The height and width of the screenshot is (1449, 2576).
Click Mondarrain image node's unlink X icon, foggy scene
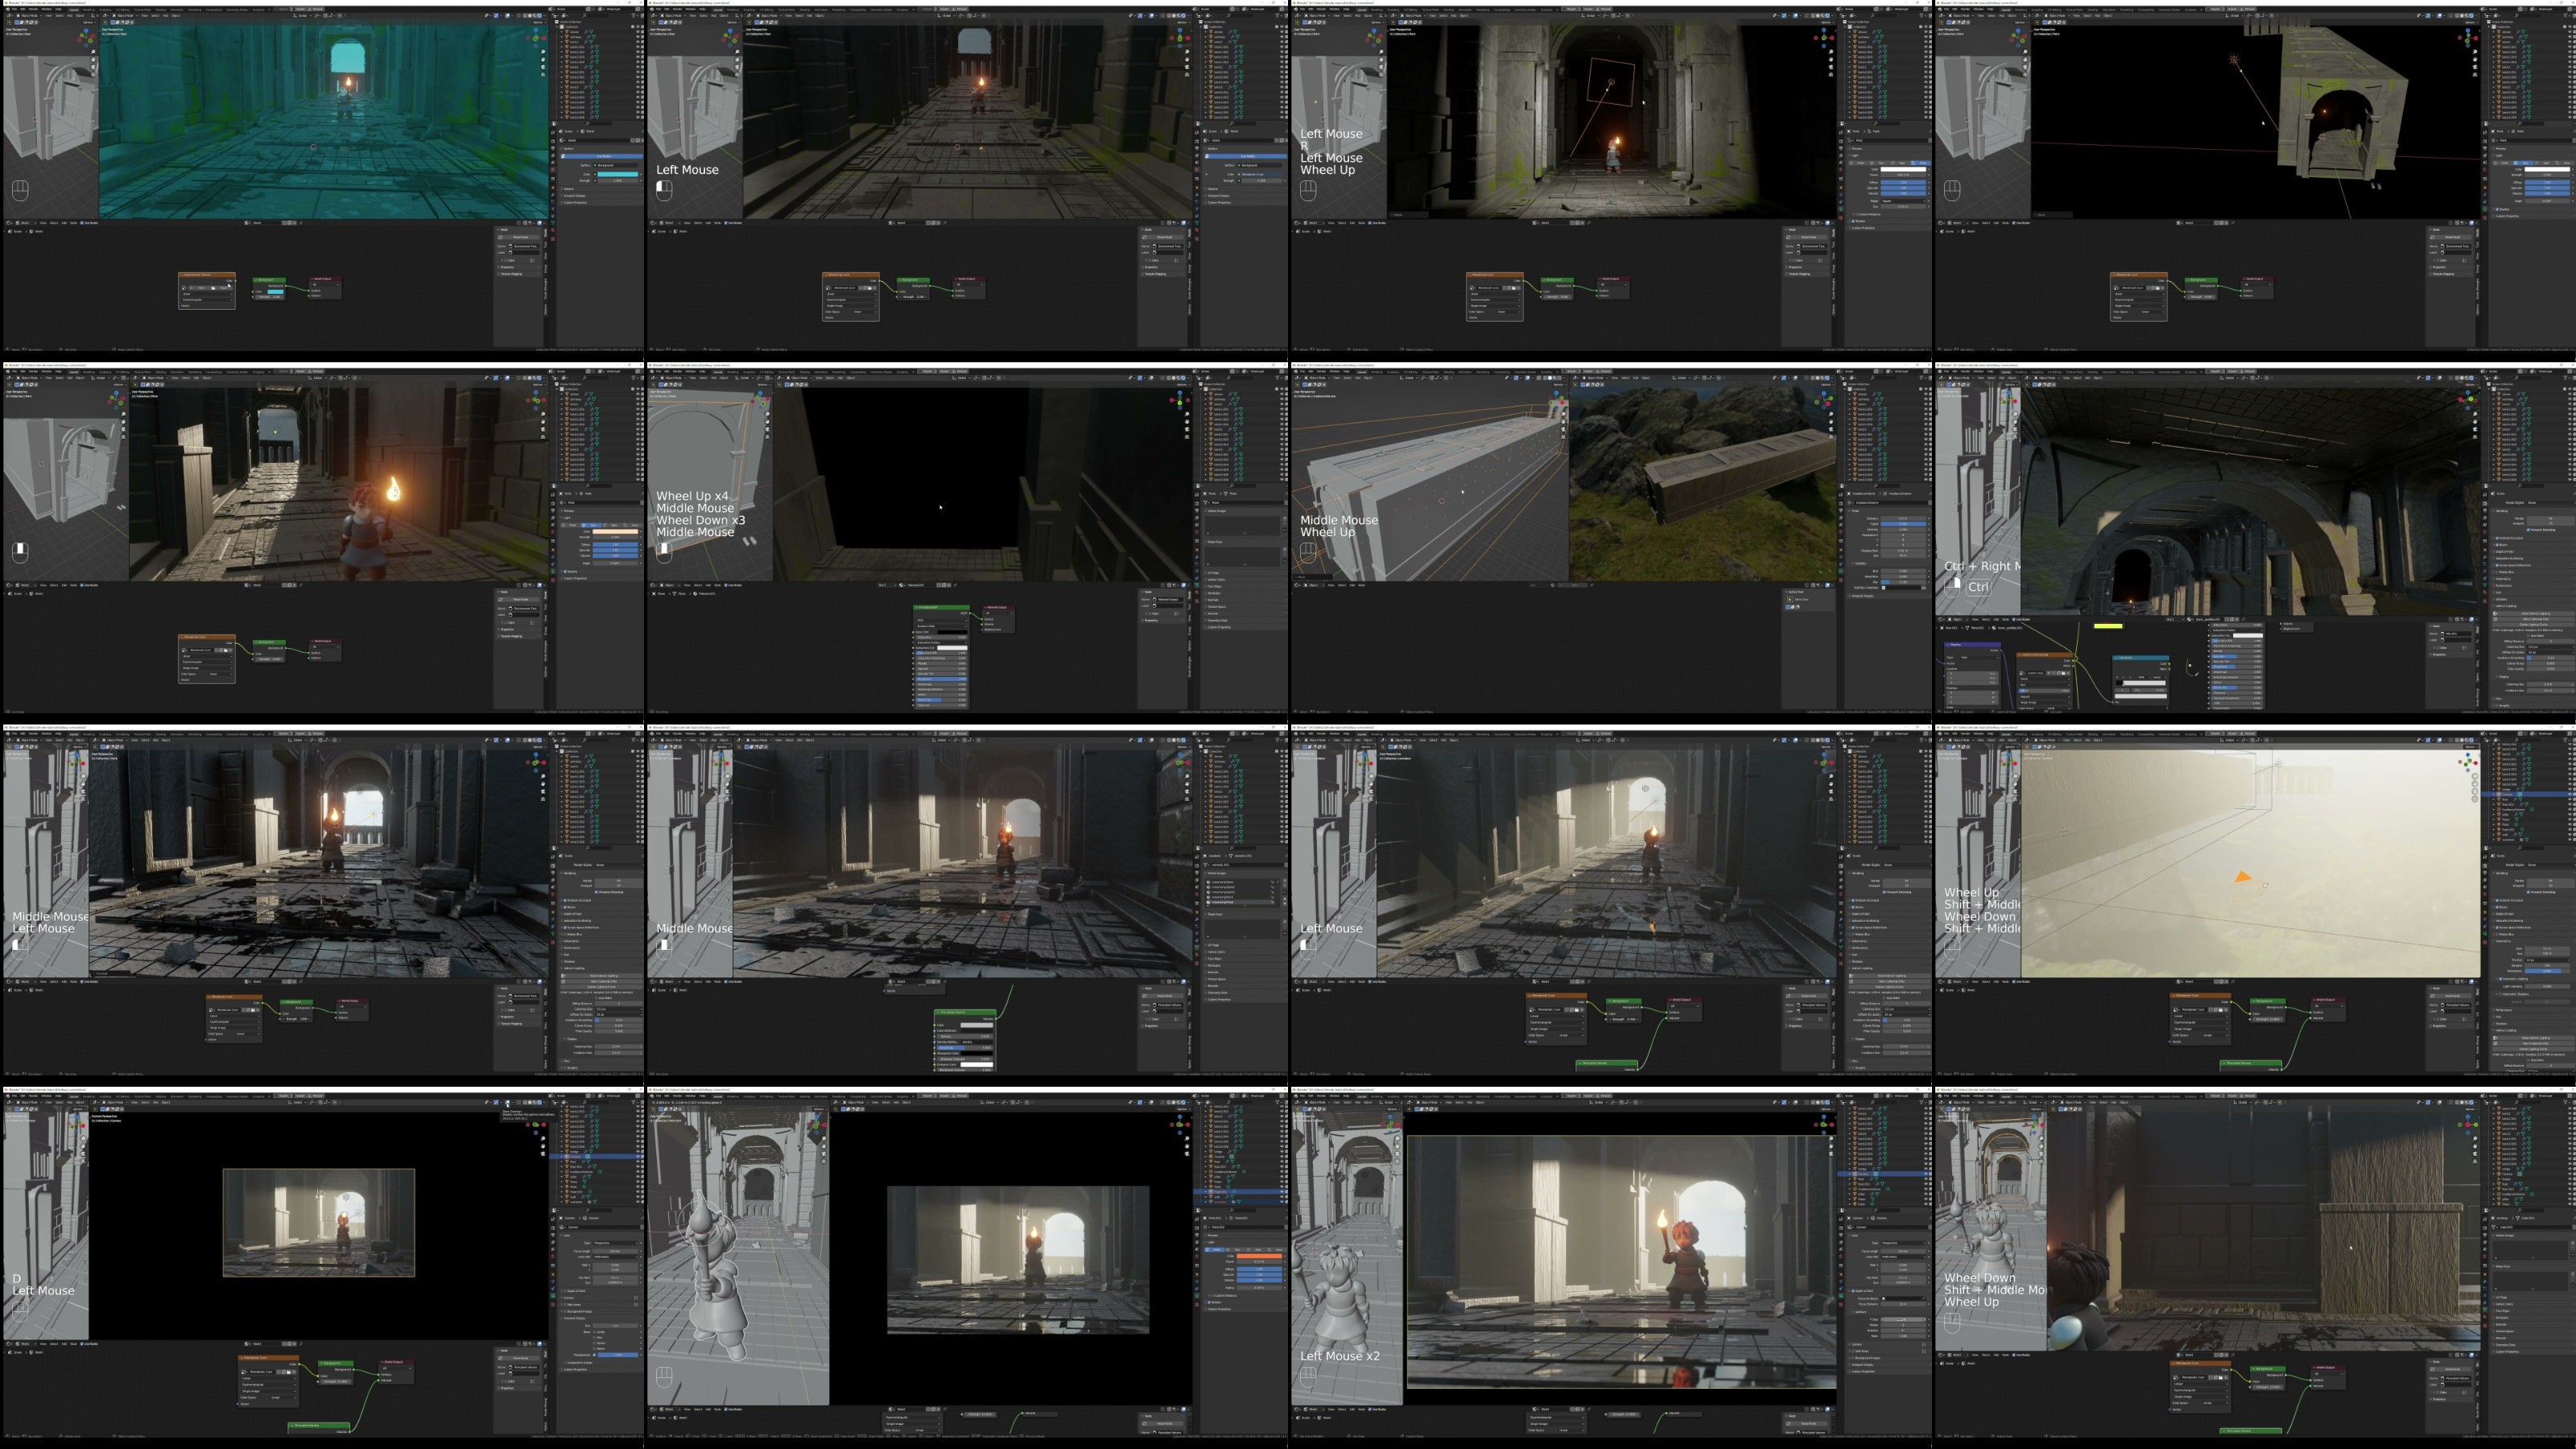click(x=2226, y=1010)
